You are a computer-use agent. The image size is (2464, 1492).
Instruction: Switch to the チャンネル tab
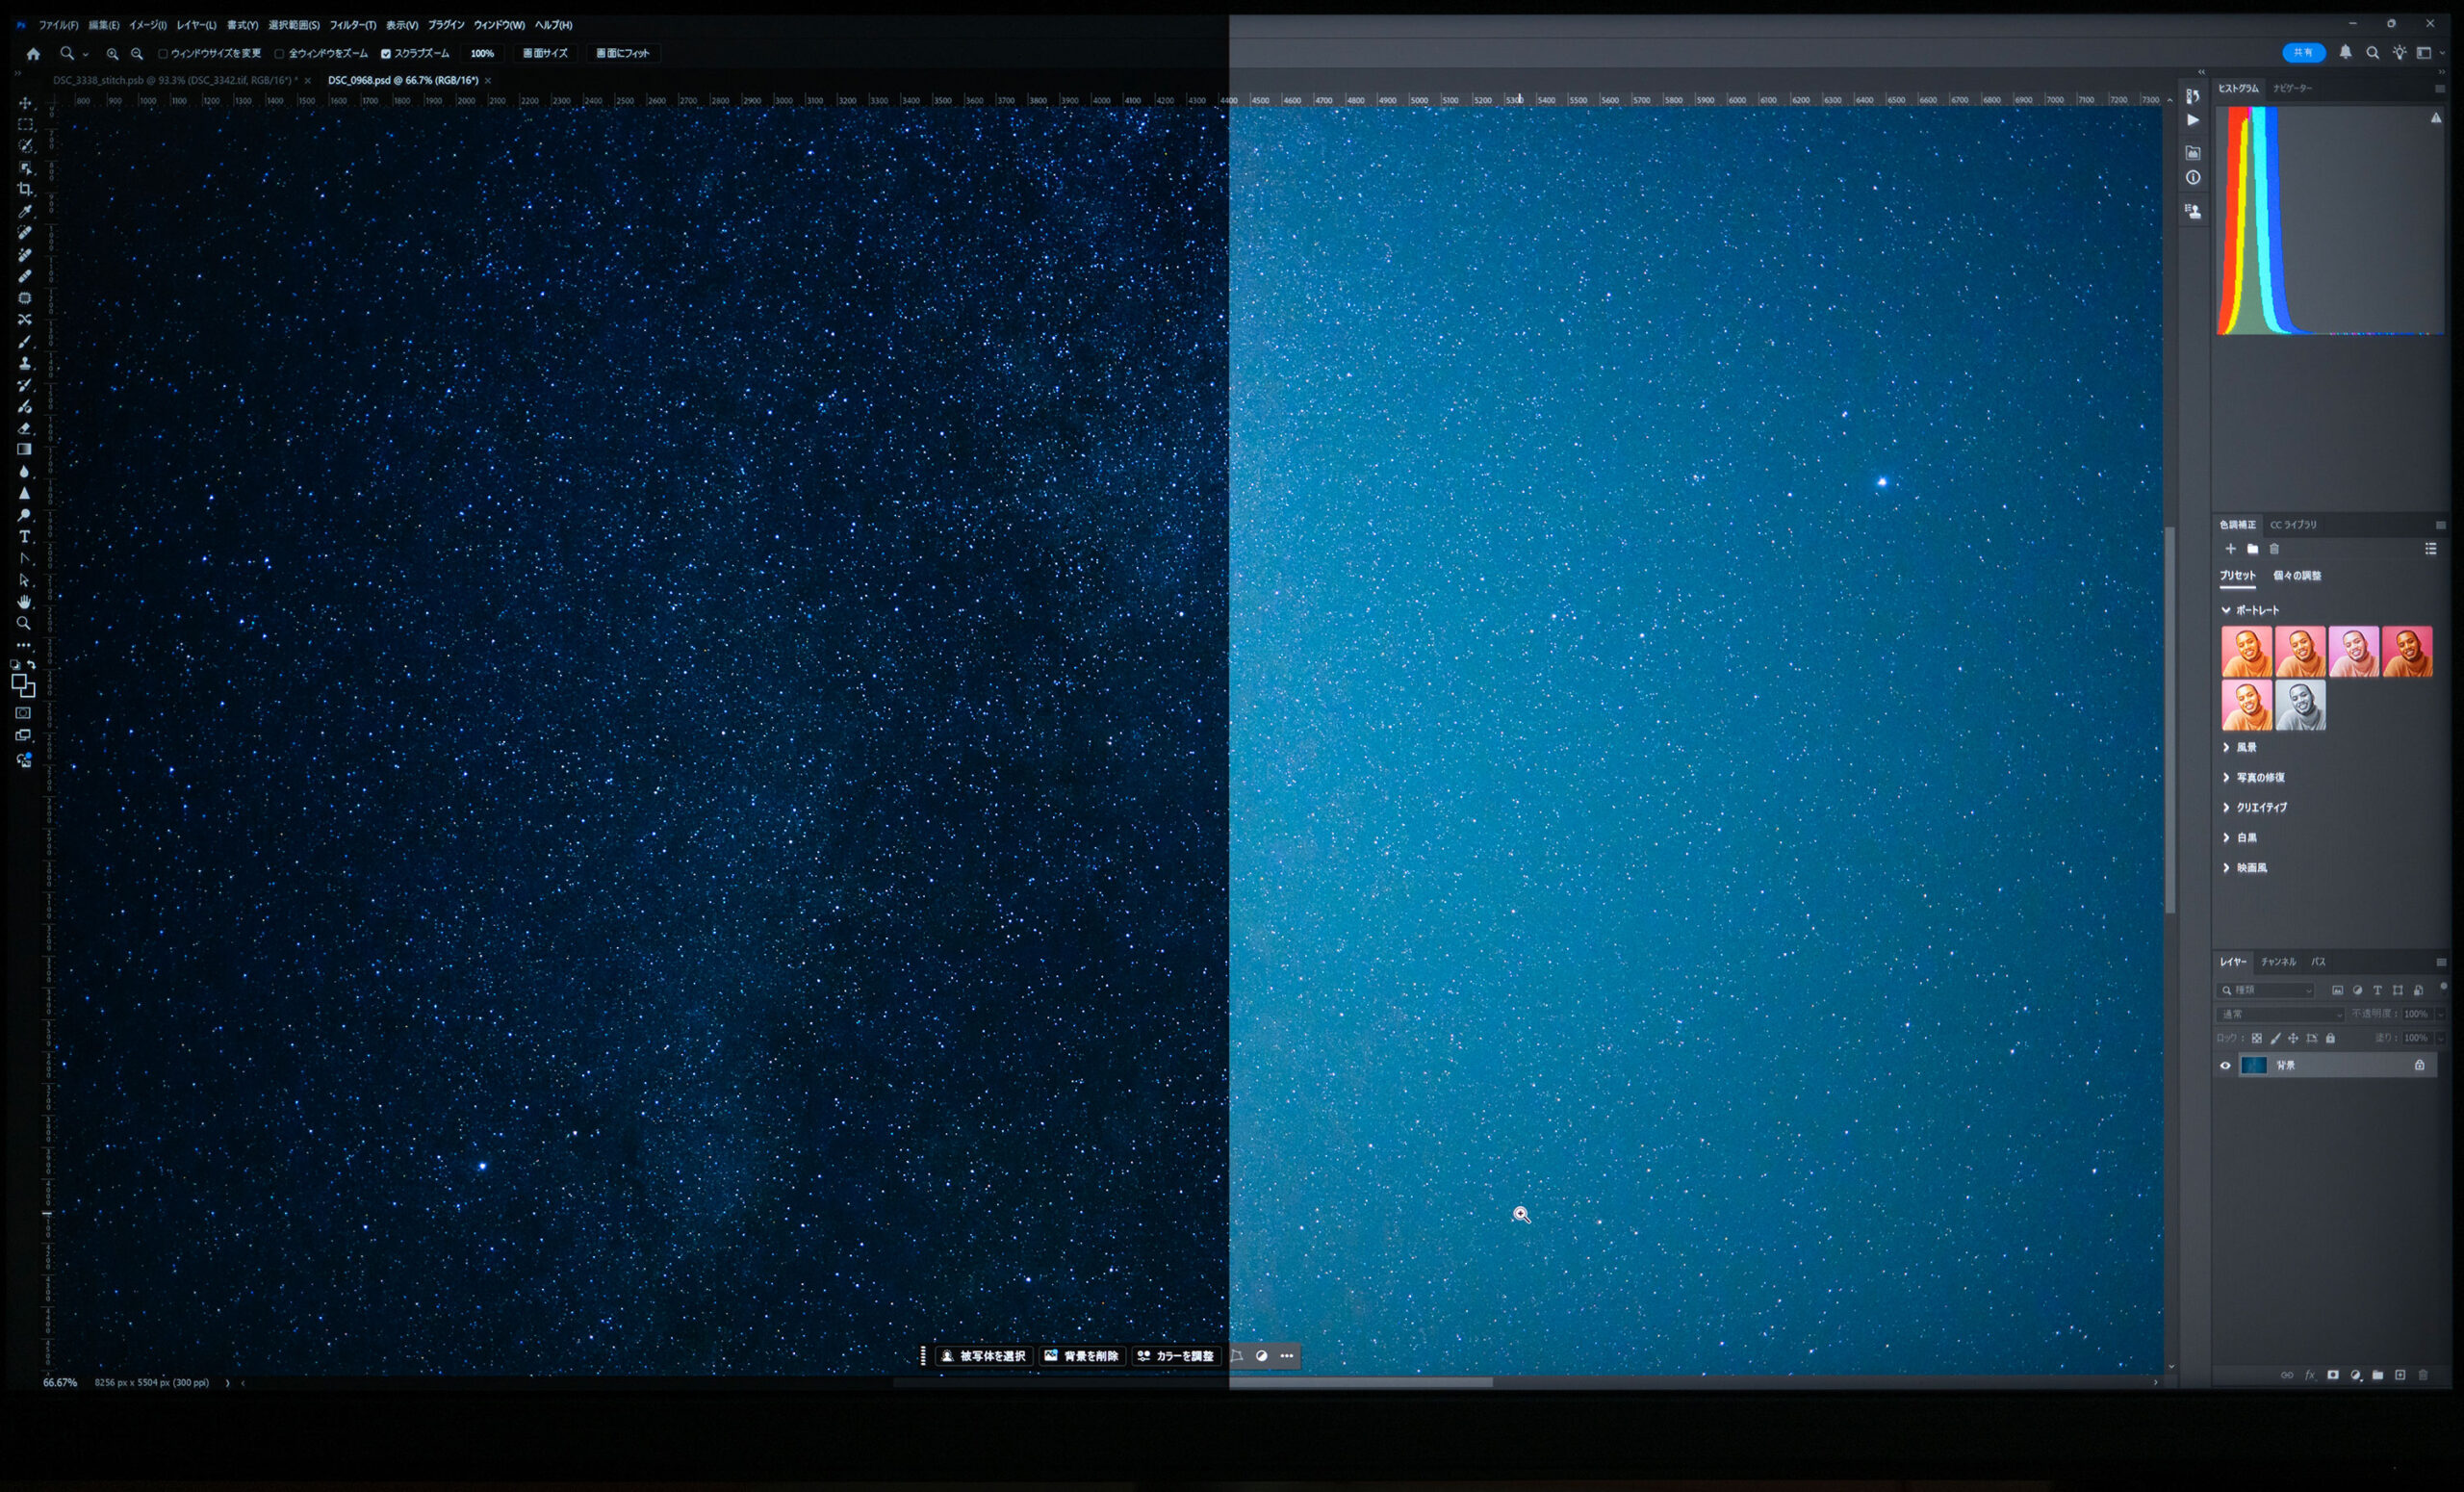click(x=2278, y=962)
